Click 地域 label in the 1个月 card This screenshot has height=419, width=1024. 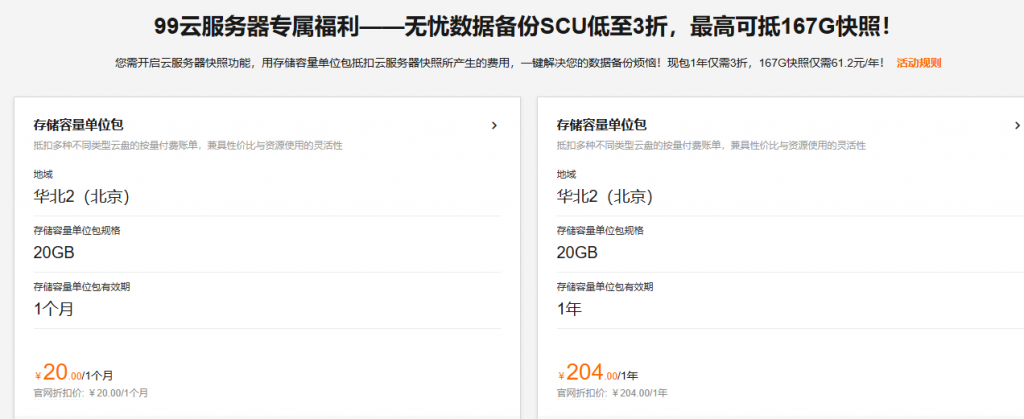43,174
